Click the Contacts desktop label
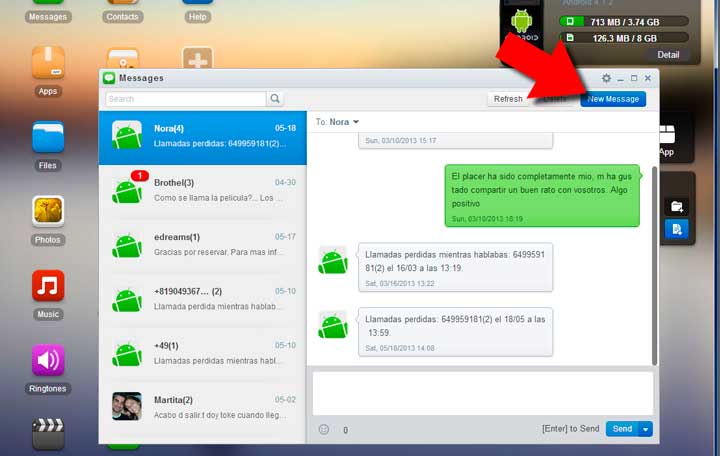The image size is (720, 456). [x=122, y=17]
